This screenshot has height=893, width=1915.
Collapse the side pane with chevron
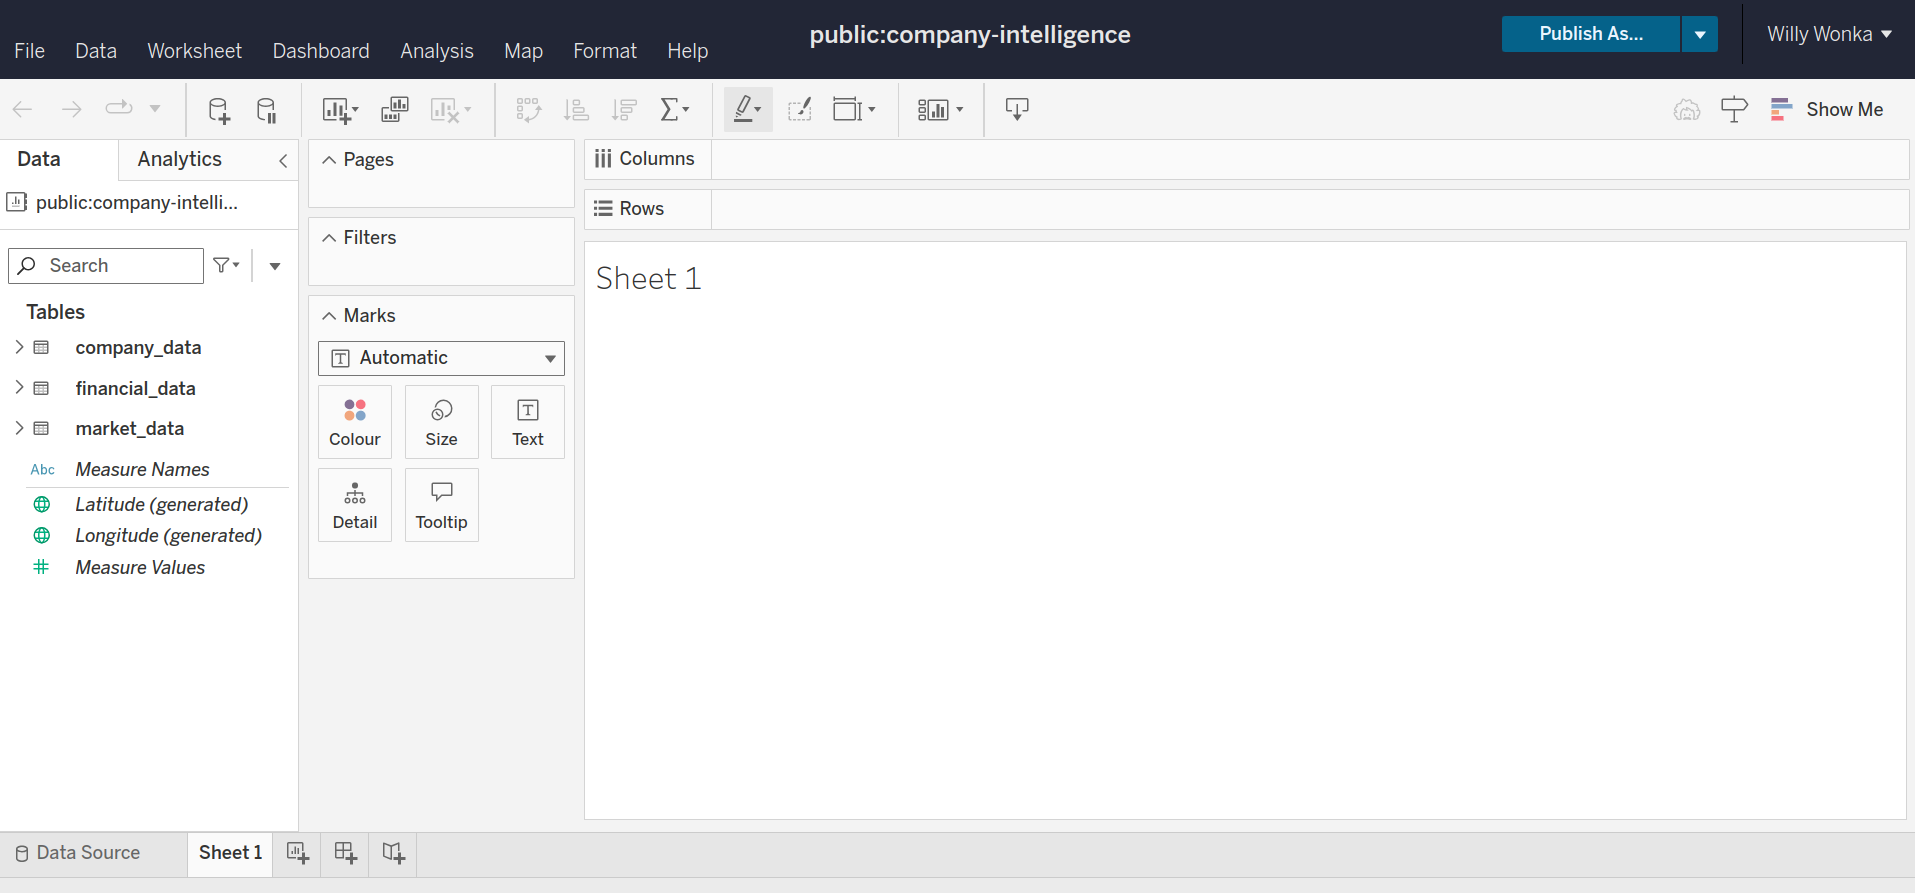283,160
